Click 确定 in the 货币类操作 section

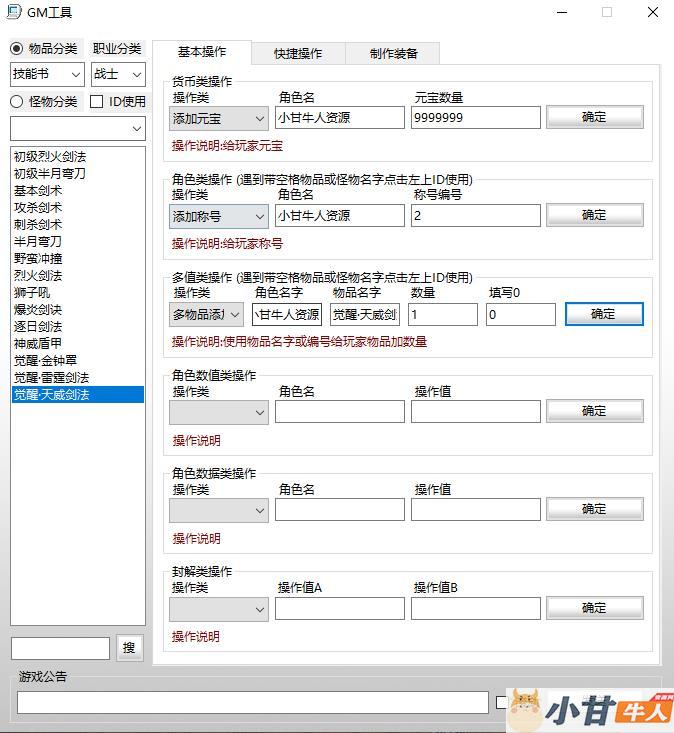tap(594, 117)
